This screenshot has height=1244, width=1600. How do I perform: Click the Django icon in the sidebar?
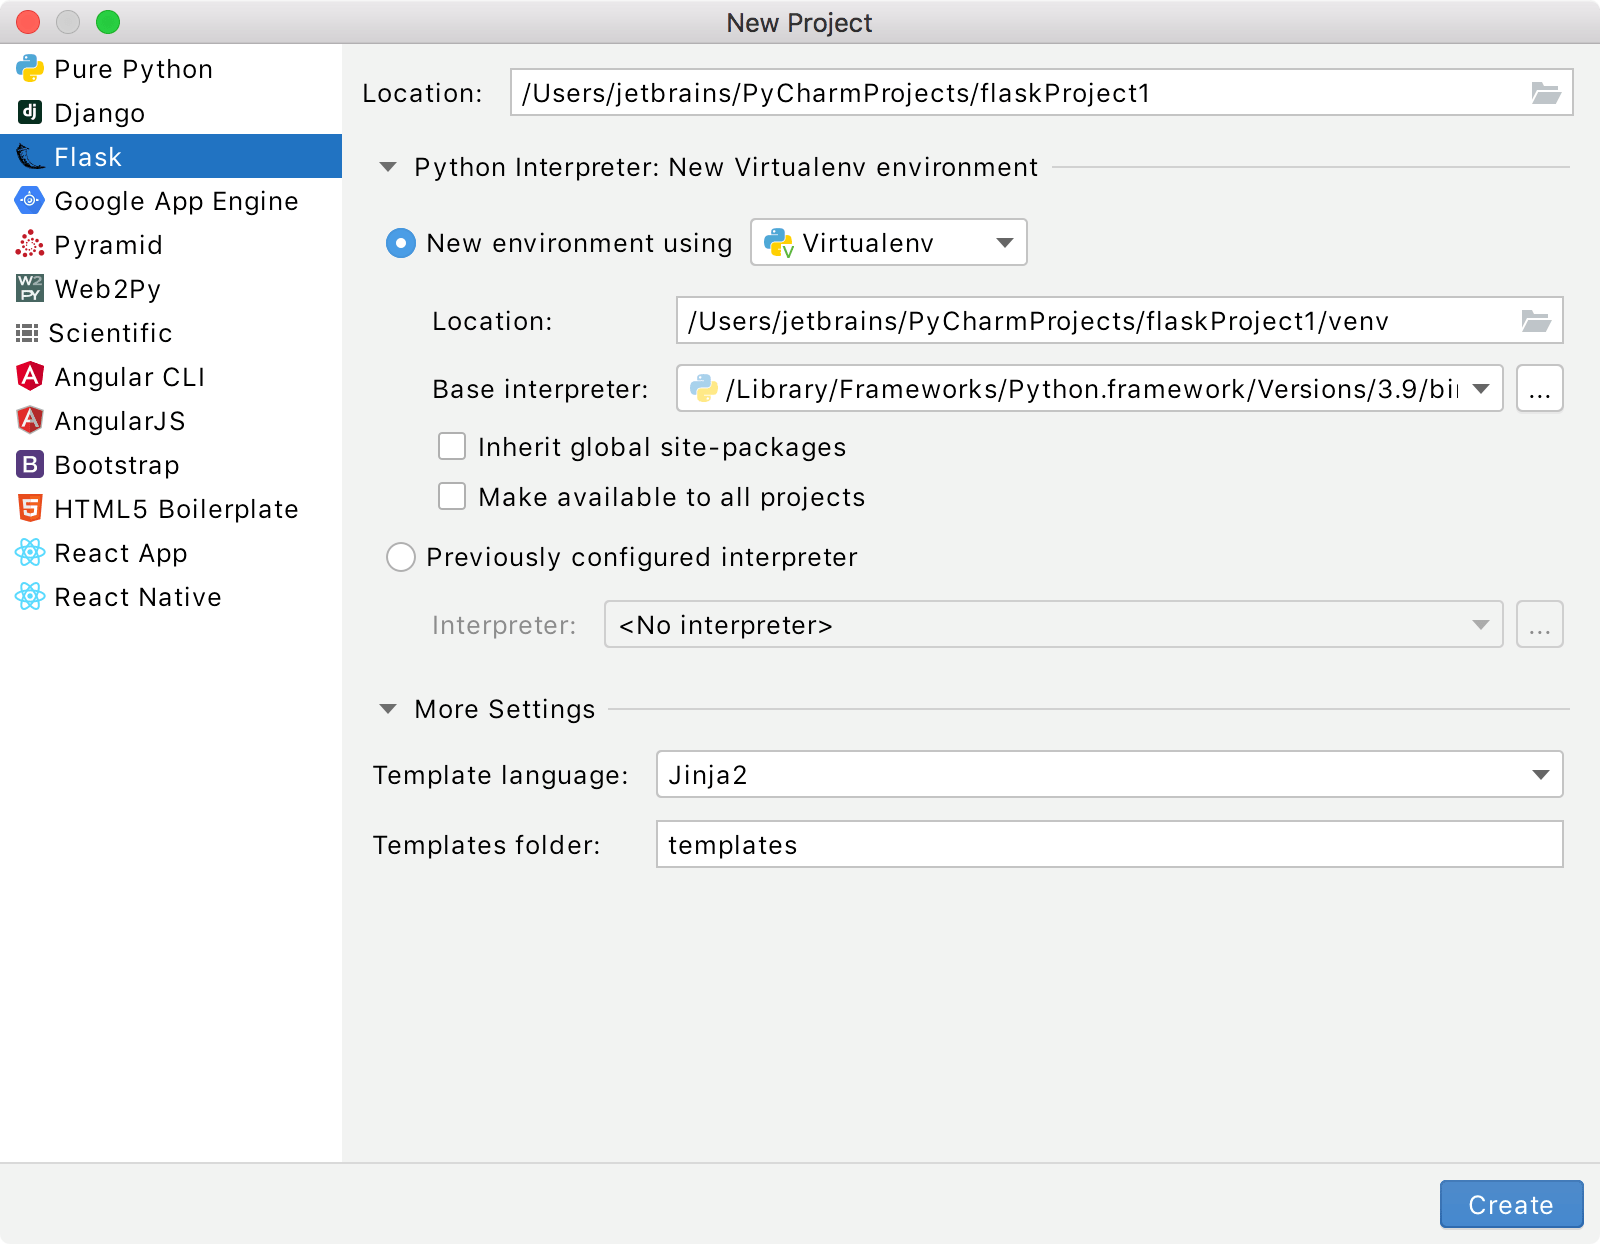click(x=29, y=112)
